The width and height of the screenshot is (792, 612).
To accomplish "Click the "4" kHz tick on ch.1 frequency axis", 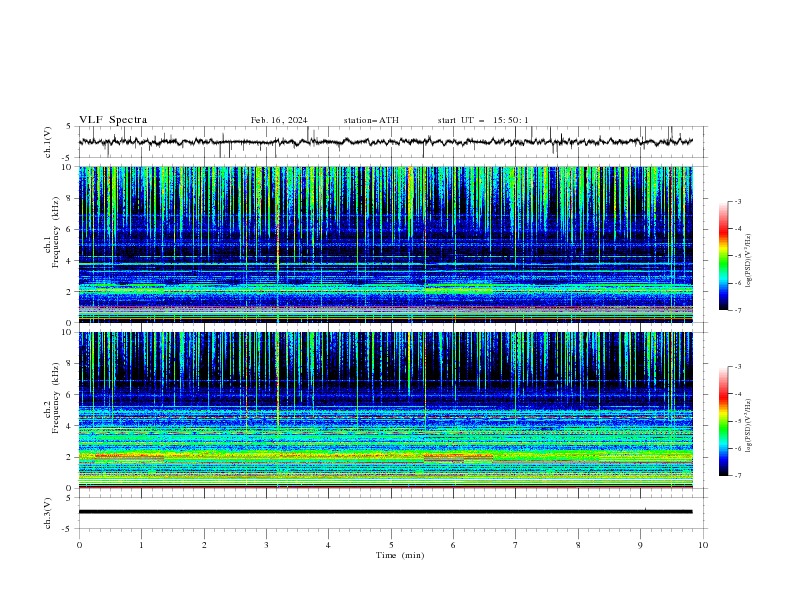I will coord(71,261).
